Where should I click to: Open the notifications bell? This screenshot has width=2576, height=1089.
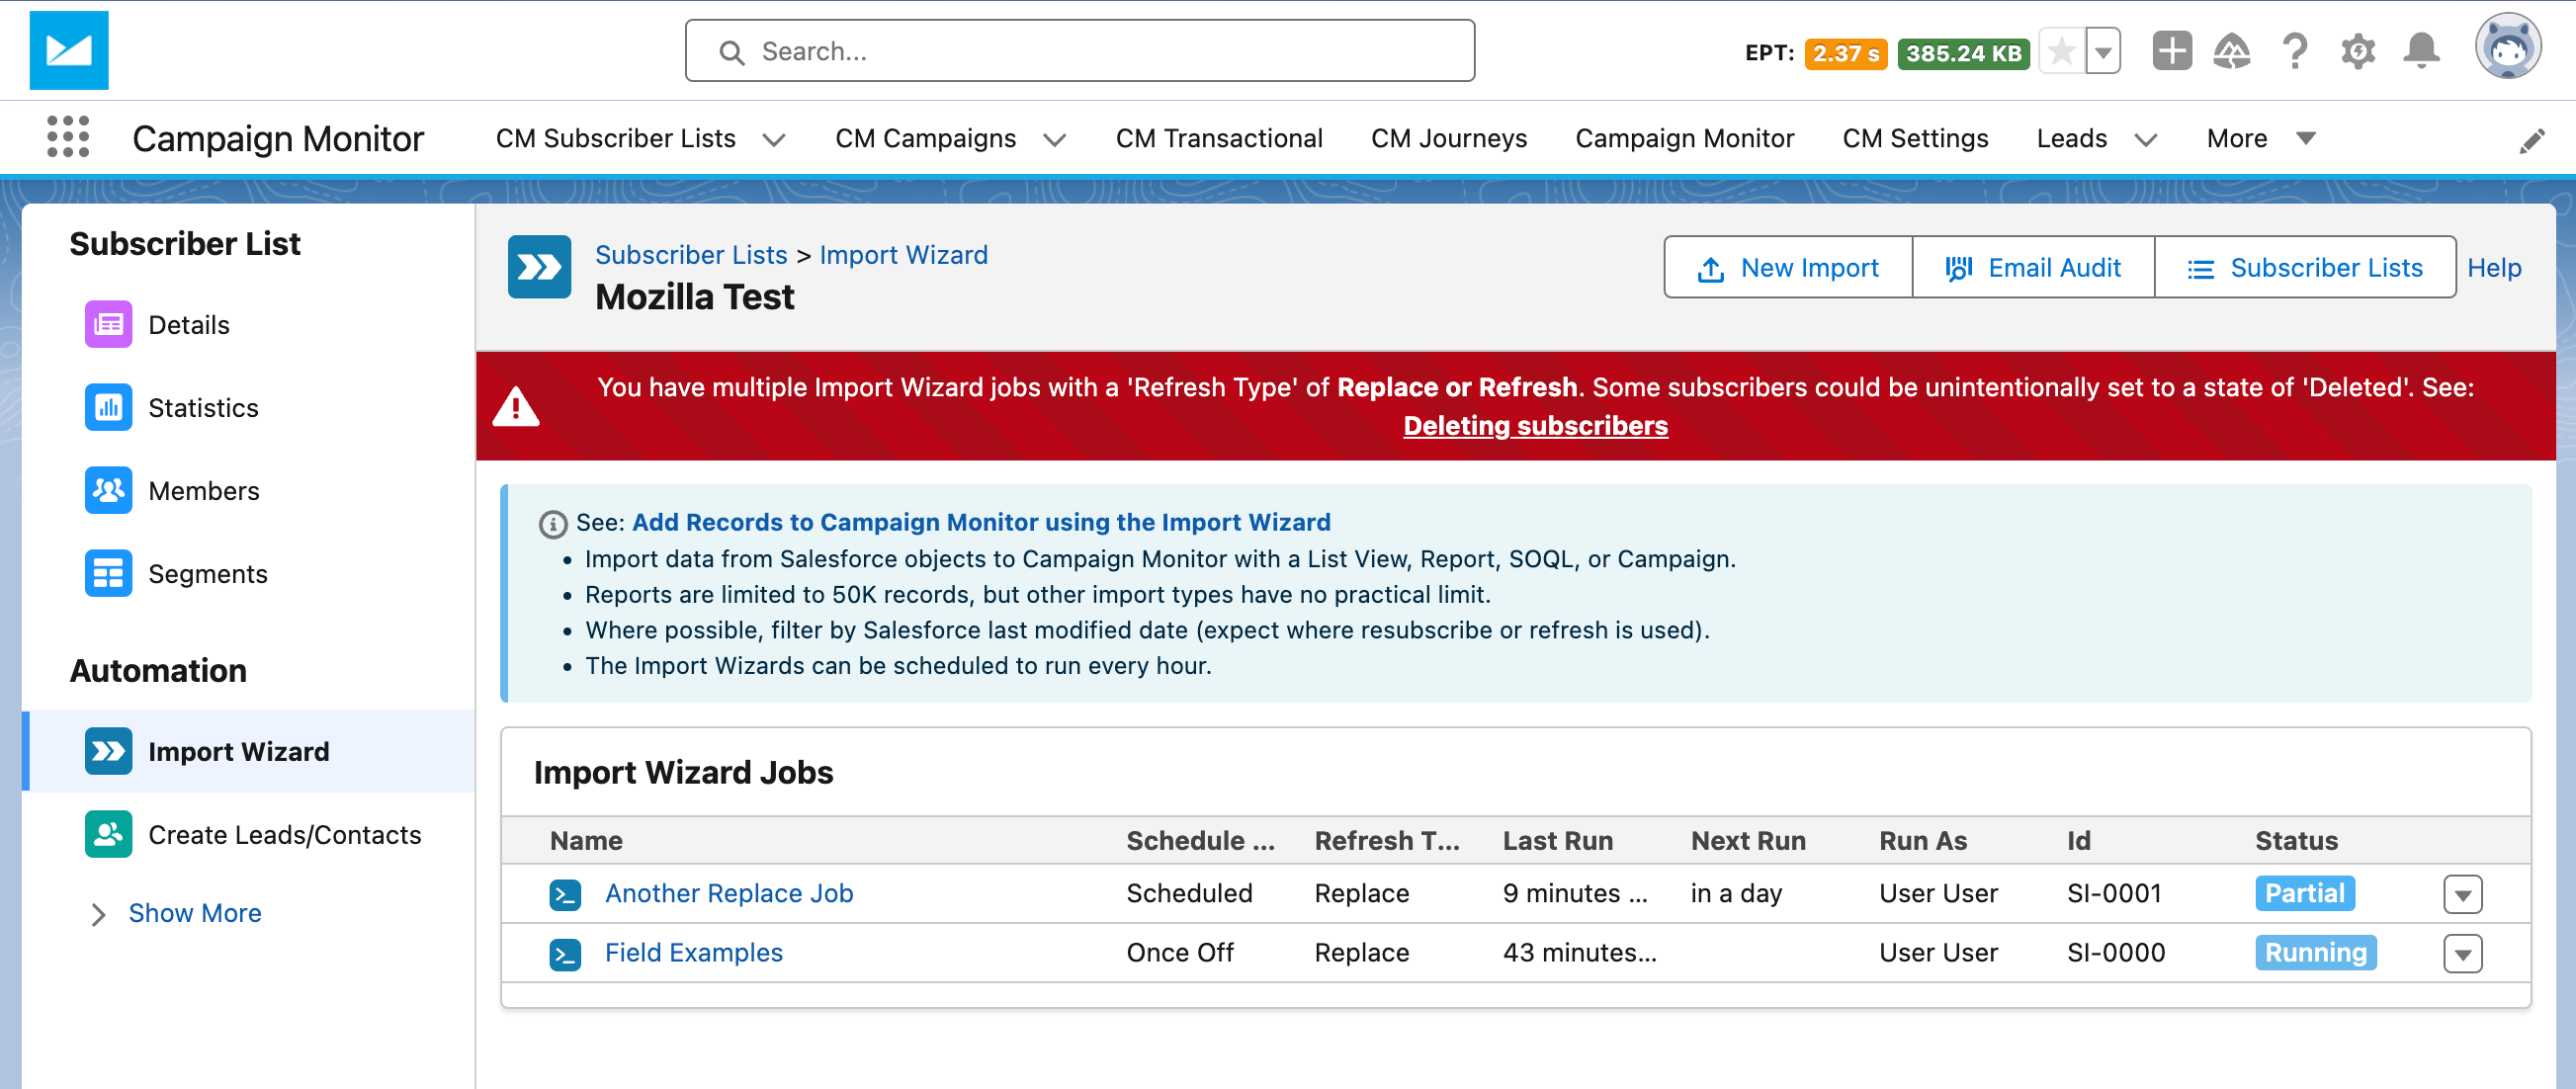pyautogui.click(x=2421, y=51)
